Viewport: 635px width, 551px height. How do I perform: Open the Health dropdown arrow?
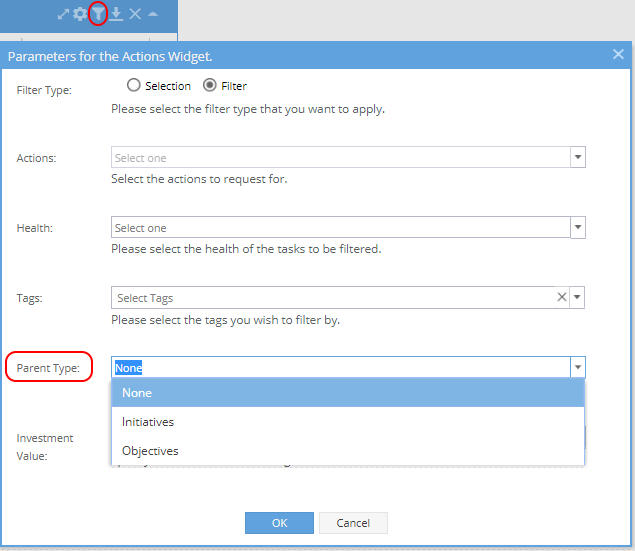pyautogui.click(x=578, y=227)
